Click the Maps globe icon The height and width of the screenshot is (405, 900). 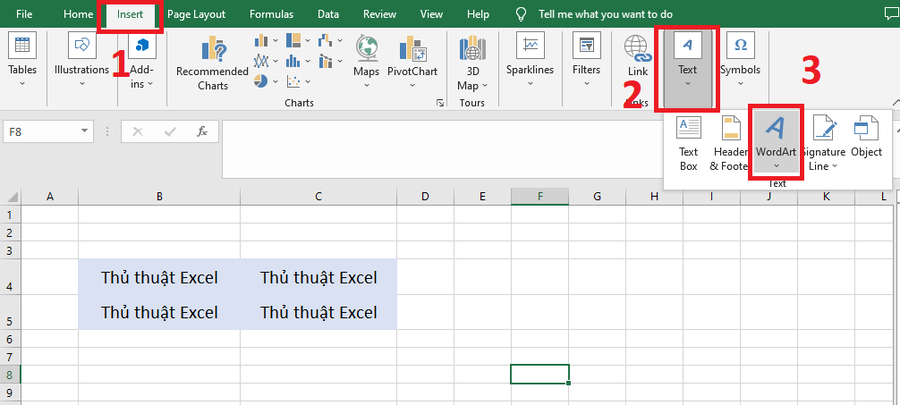(367, 48)
